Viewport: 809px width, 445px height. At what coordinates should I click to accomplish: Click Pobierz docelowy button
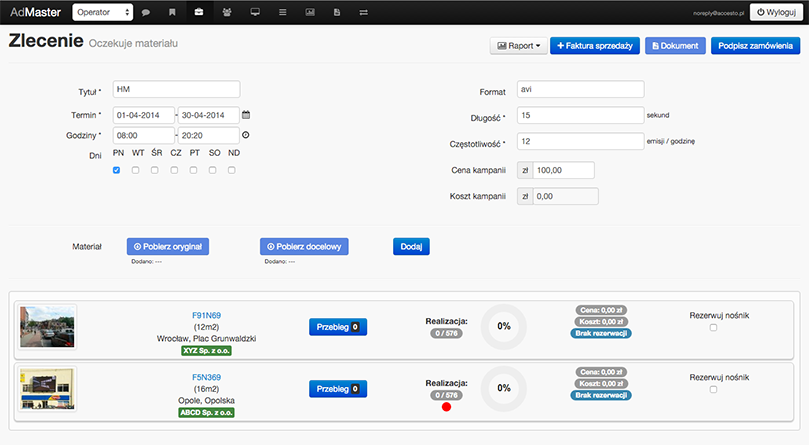click(x=304, y=246)
